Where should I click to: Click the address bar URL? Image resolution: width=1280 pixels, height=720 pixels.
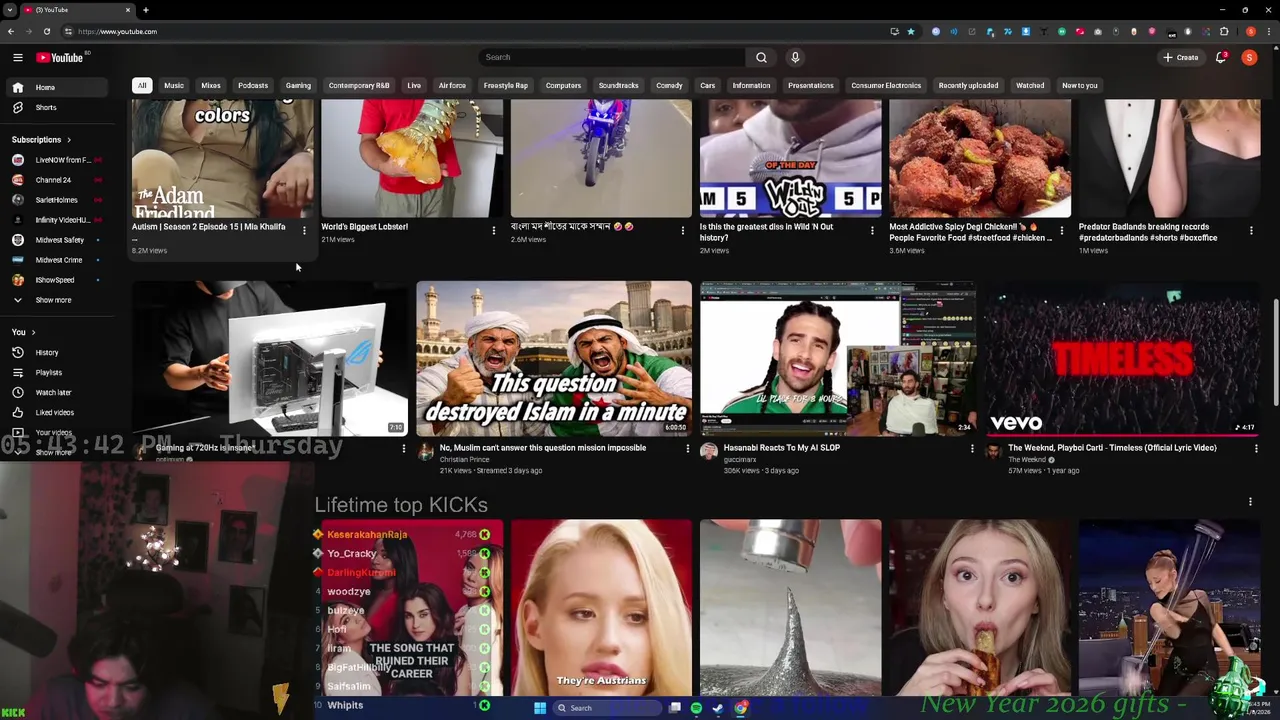(118, 31)
